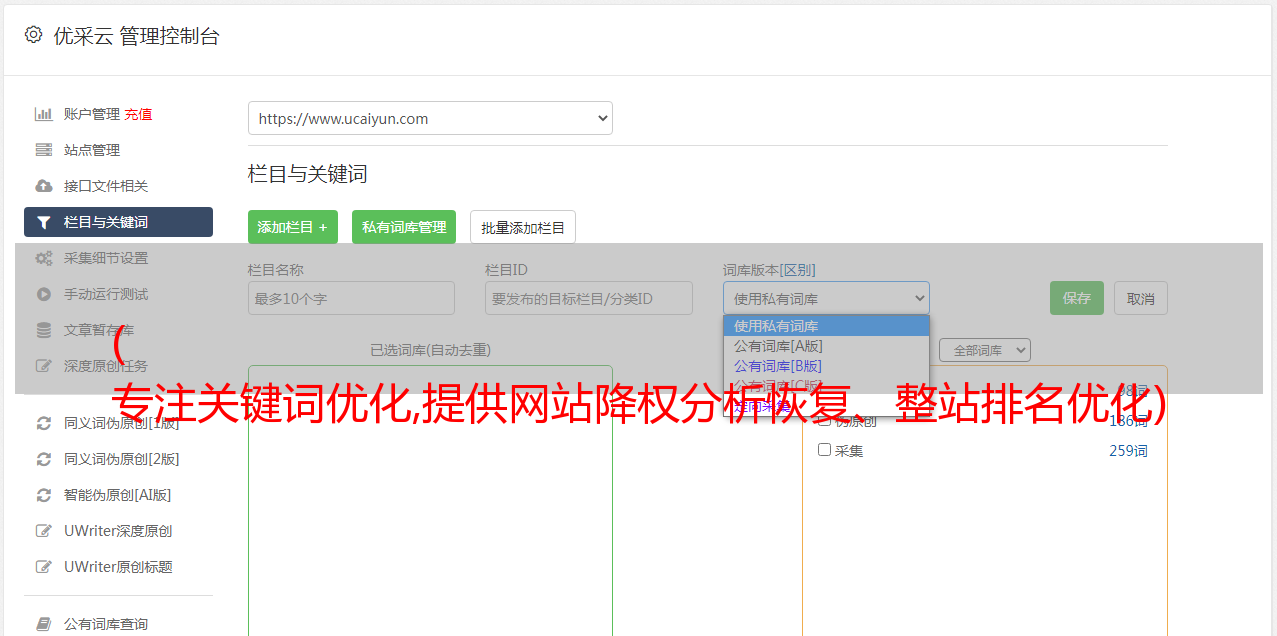
Task: Click the edit icon for UWriter原创标题
Action: coord(44,567)
